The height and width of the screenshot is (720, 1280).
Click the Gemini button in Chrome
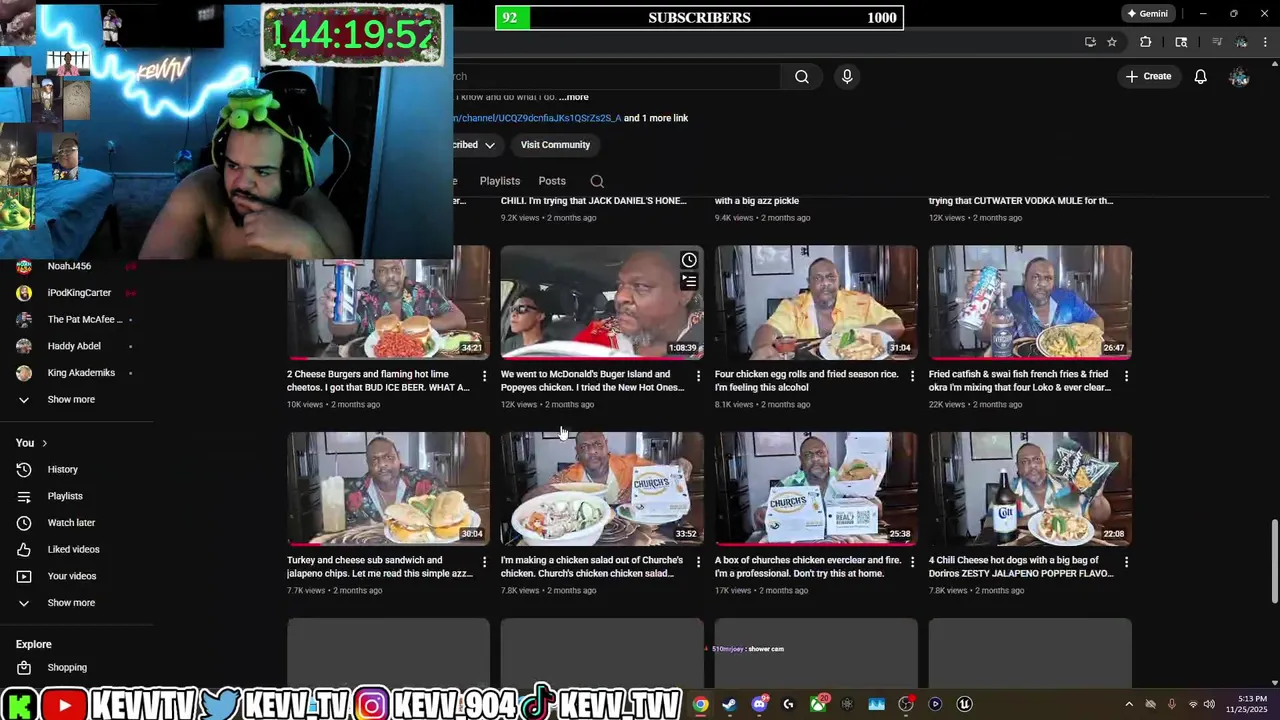[1147, 14]
